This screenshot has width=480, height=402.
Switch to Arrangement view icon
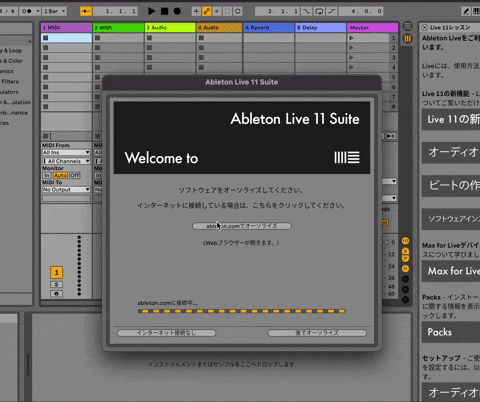407,26
